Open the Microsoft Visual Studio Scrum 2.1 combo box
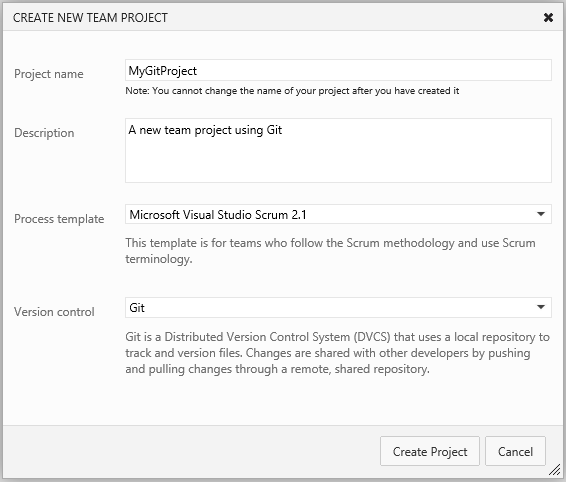 coord(338,214)
